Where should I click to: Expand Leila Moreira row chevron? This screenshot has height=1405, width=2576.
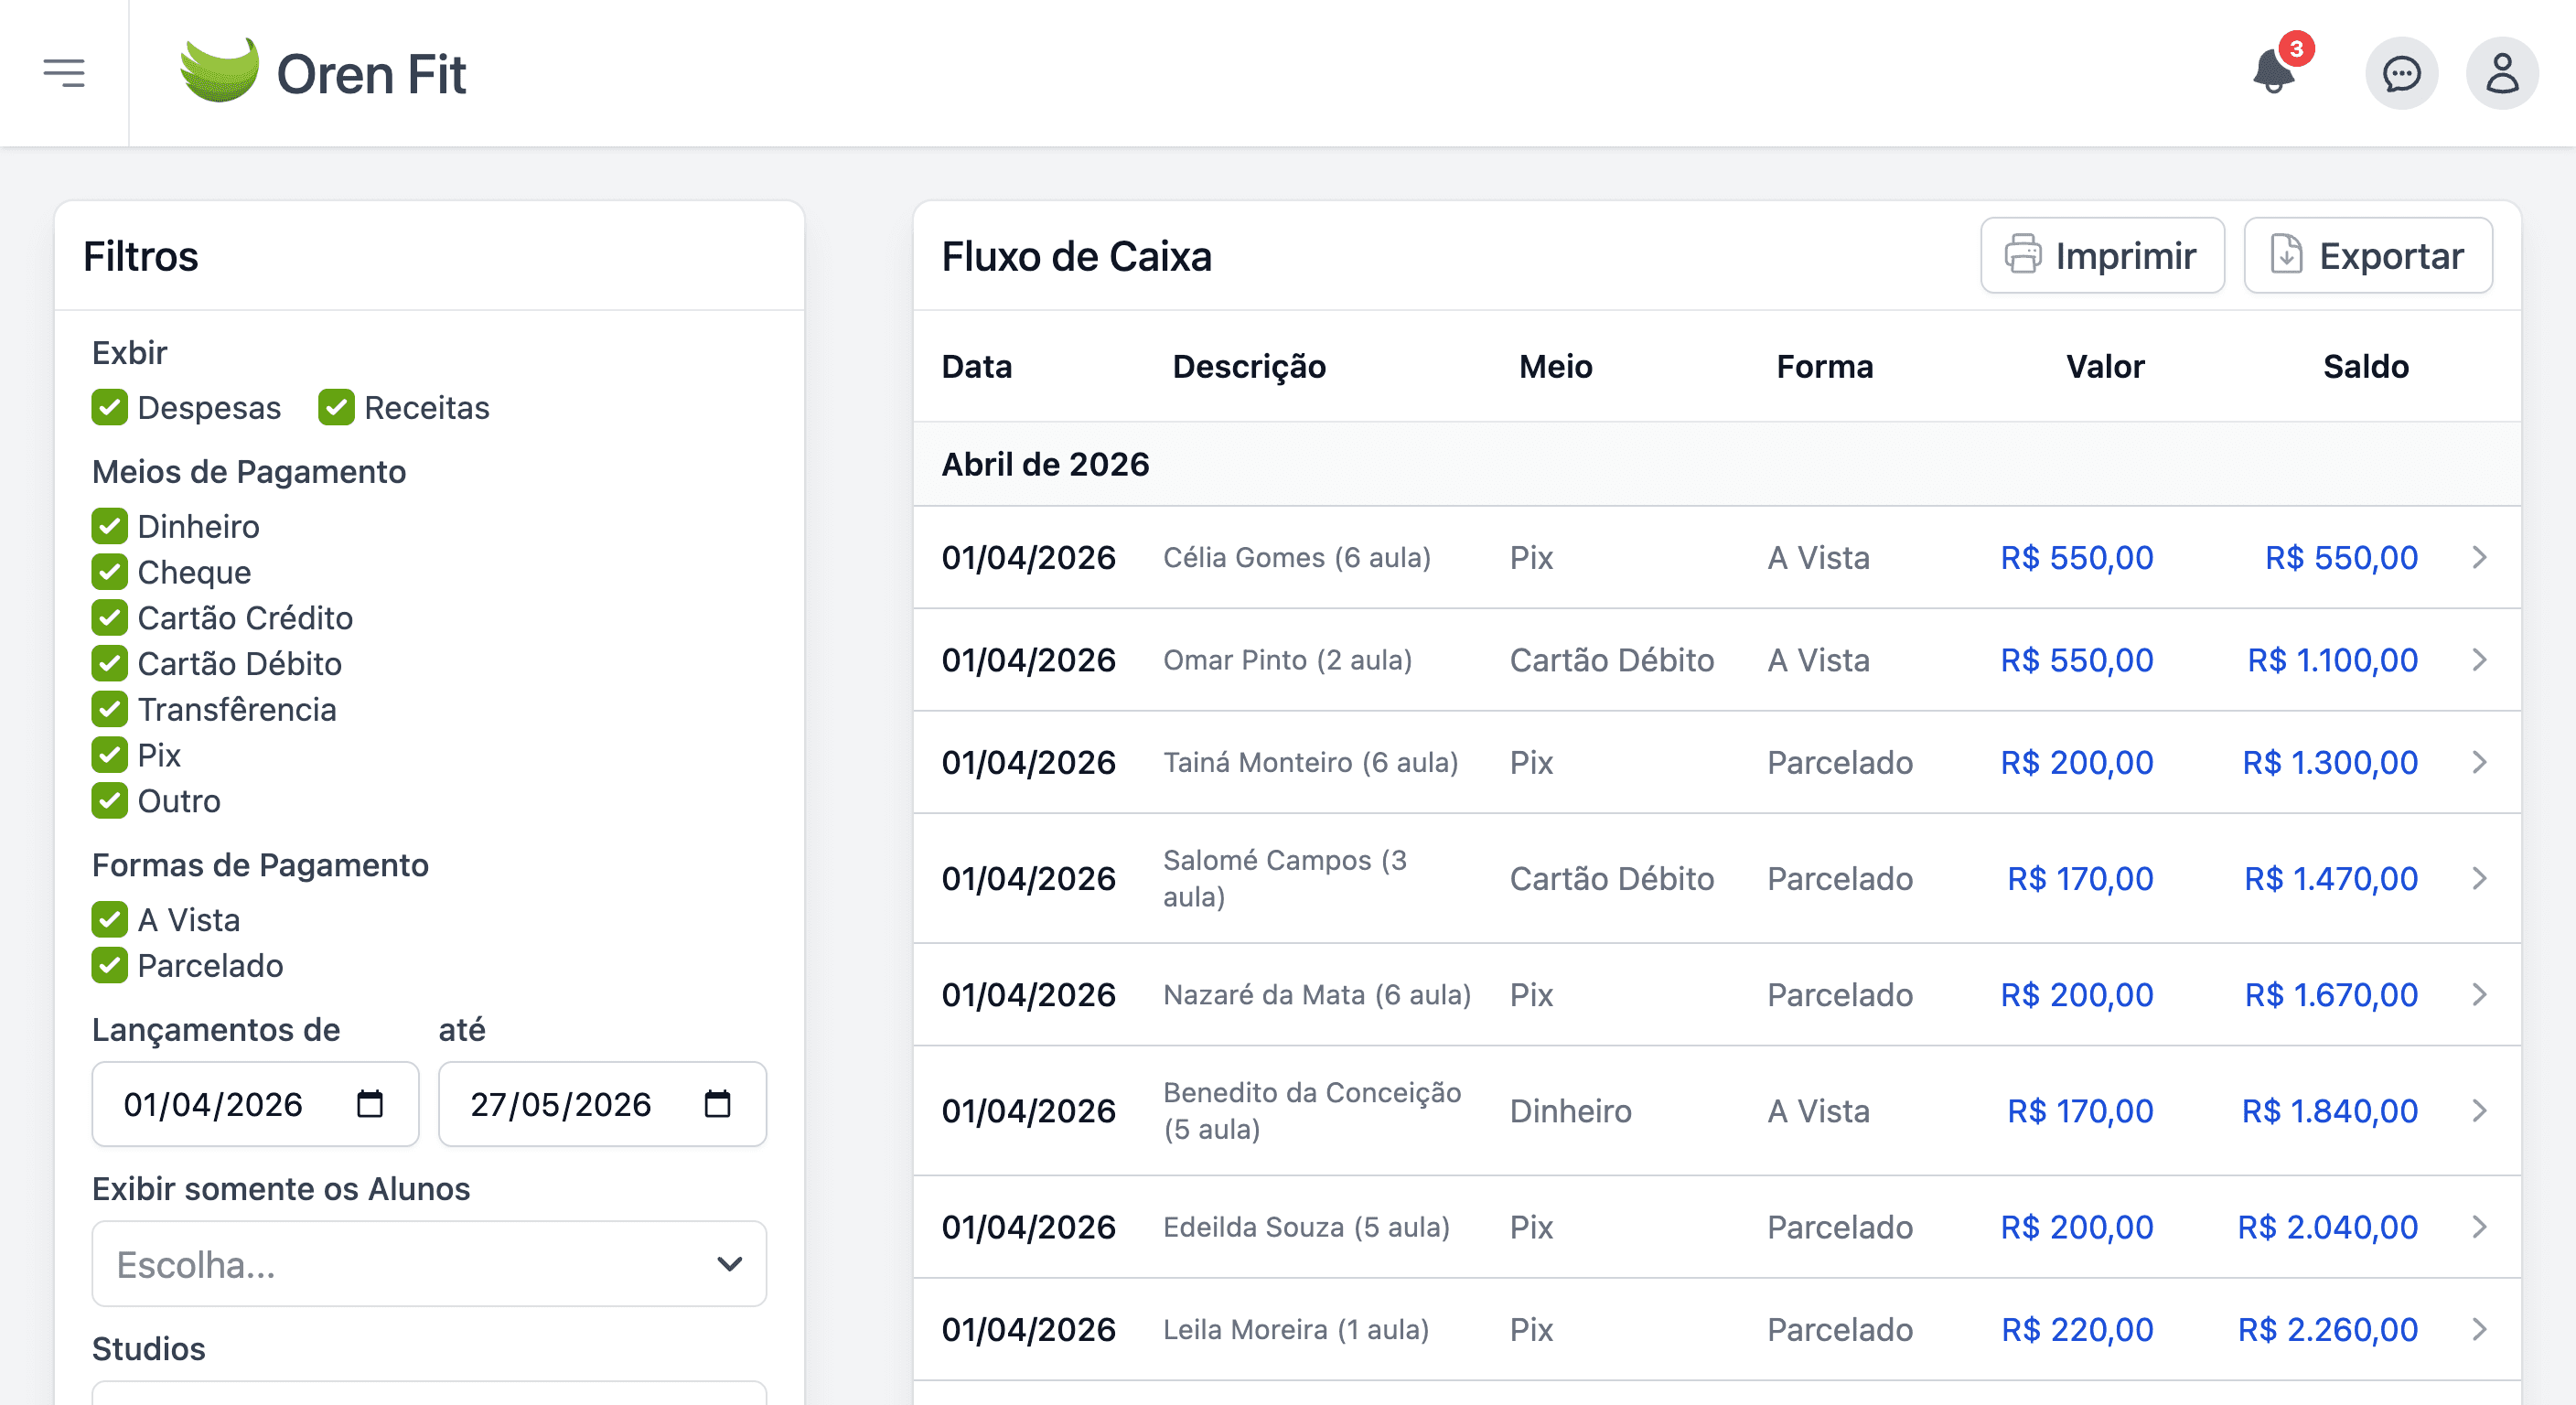pos(2479,1329)
